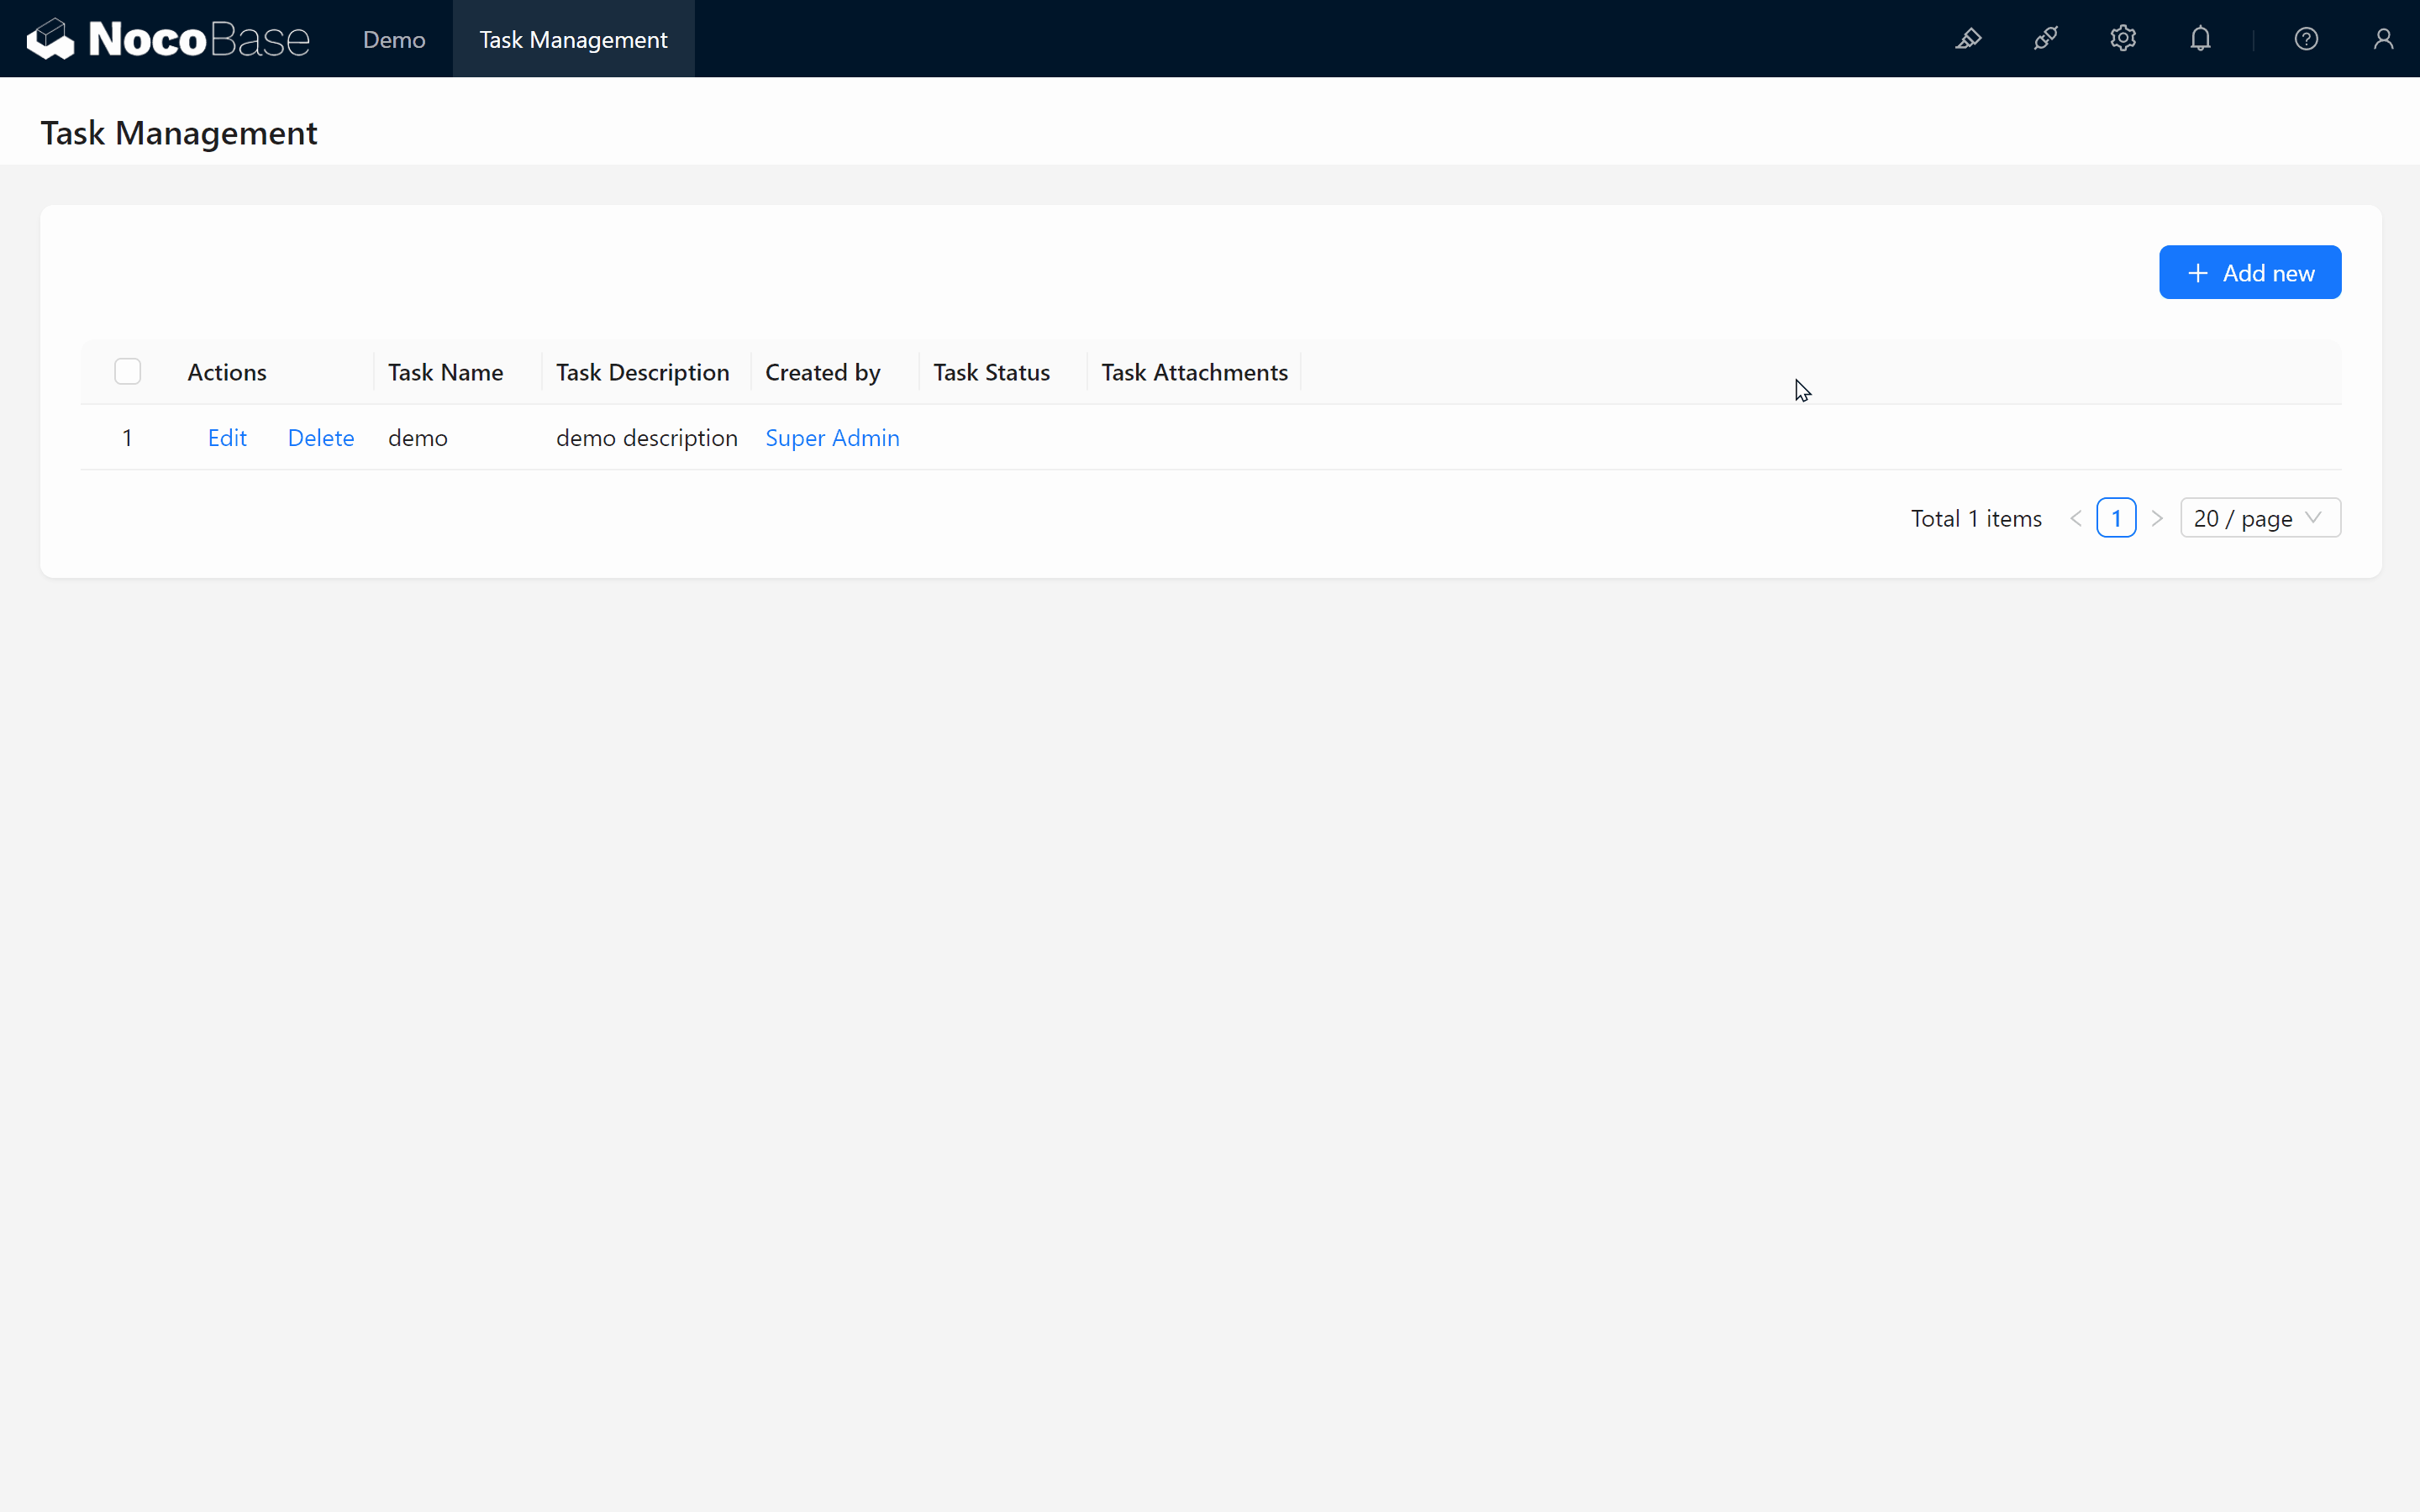Expand the 20 per page dropdown
Screen dimensions: 2420x1512
(x=2258, y=517)
